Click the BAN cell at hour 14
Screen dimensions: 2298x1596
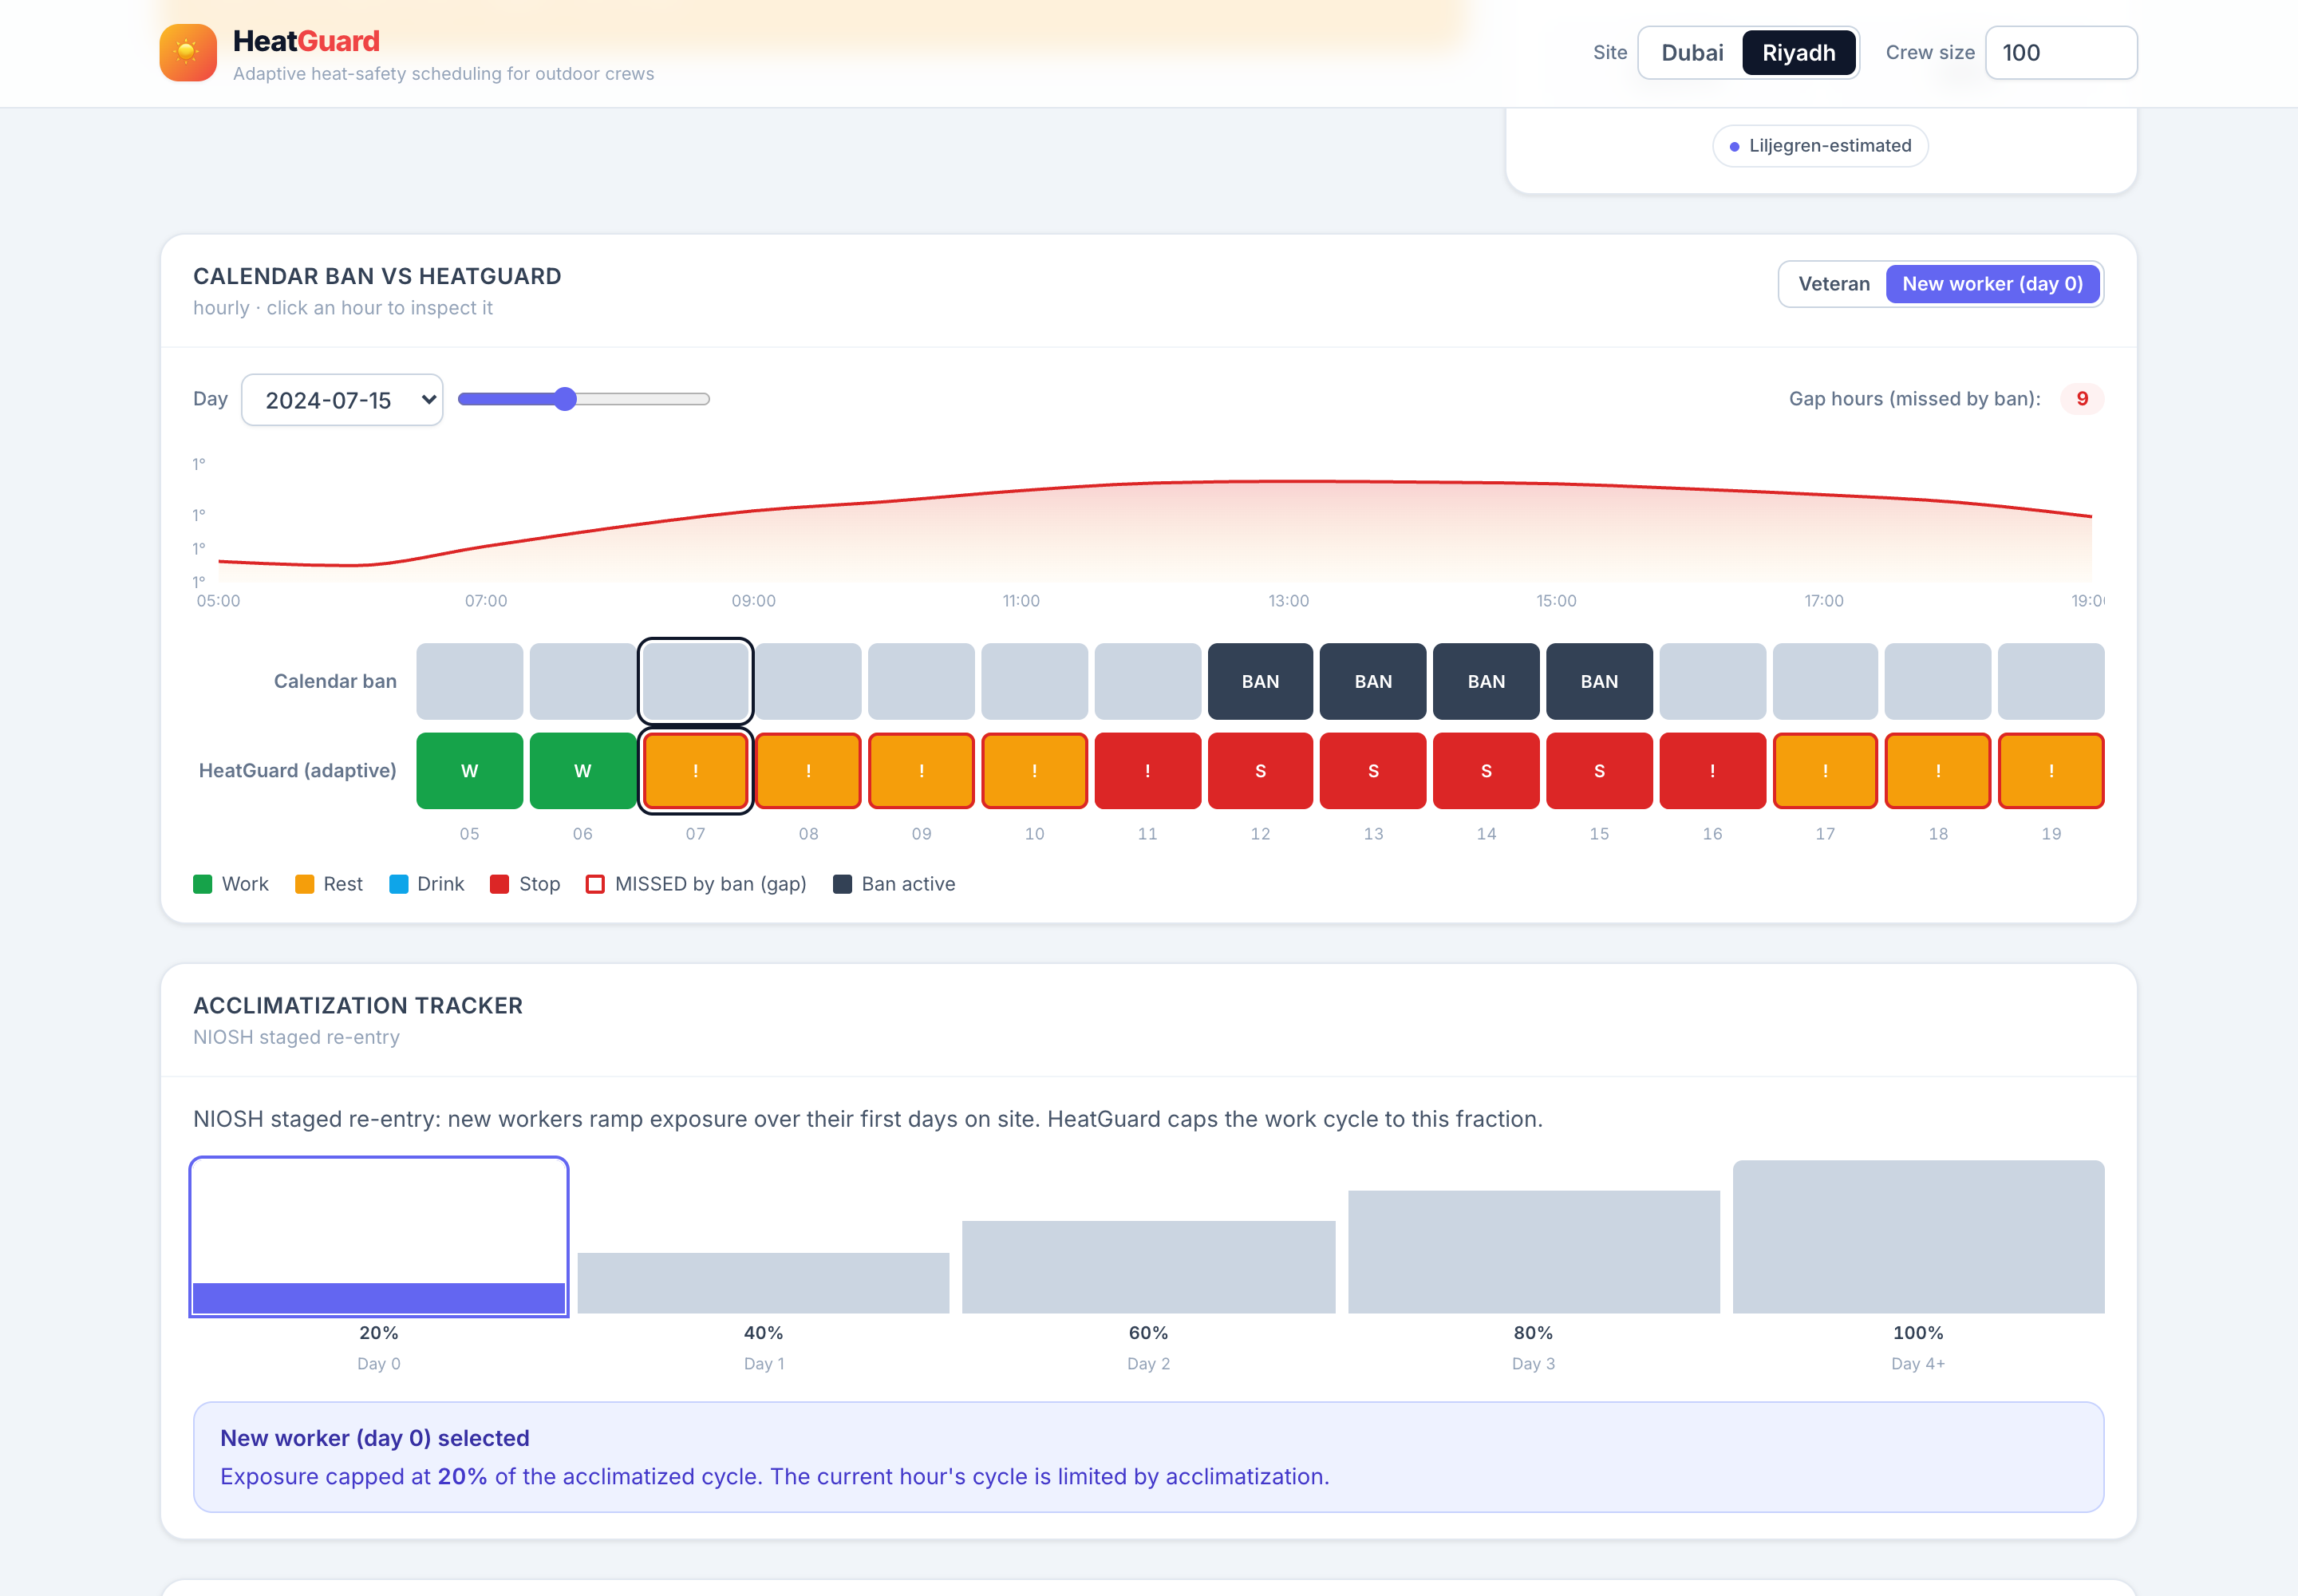[1486, 681]
